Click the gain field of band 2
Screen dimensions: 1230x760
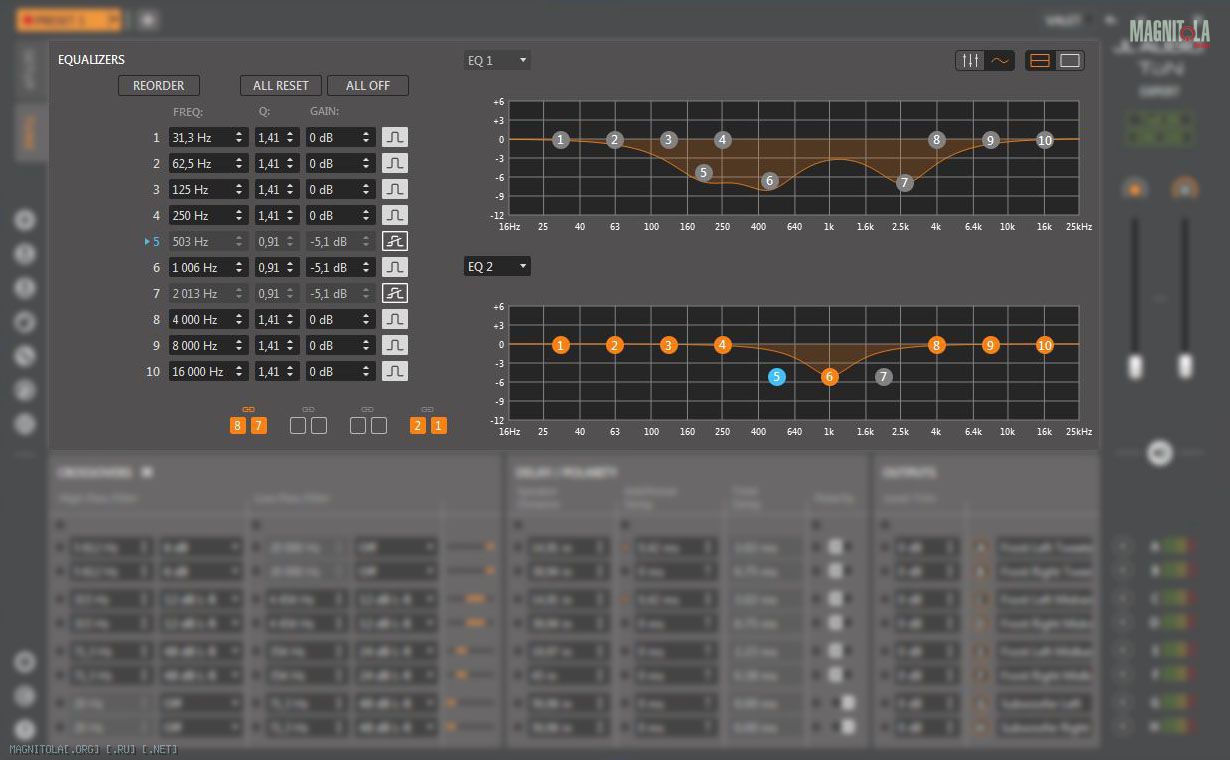click(x=341, y=163)
